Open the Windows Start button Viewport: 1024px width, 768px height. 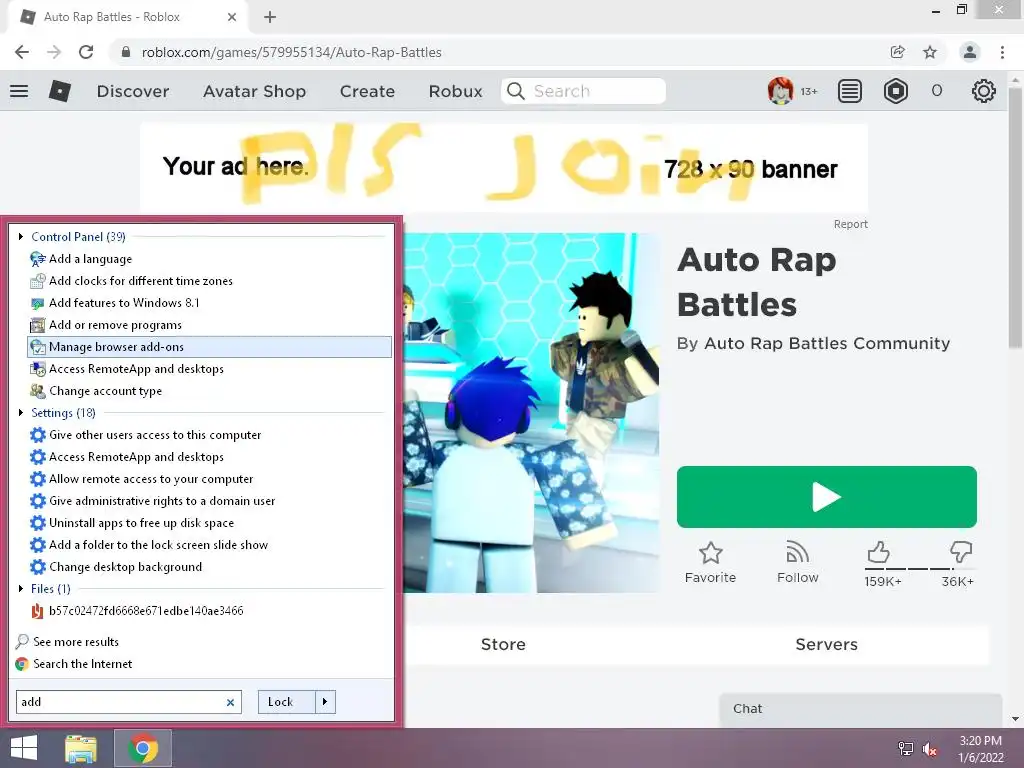[x=24, y=748]
